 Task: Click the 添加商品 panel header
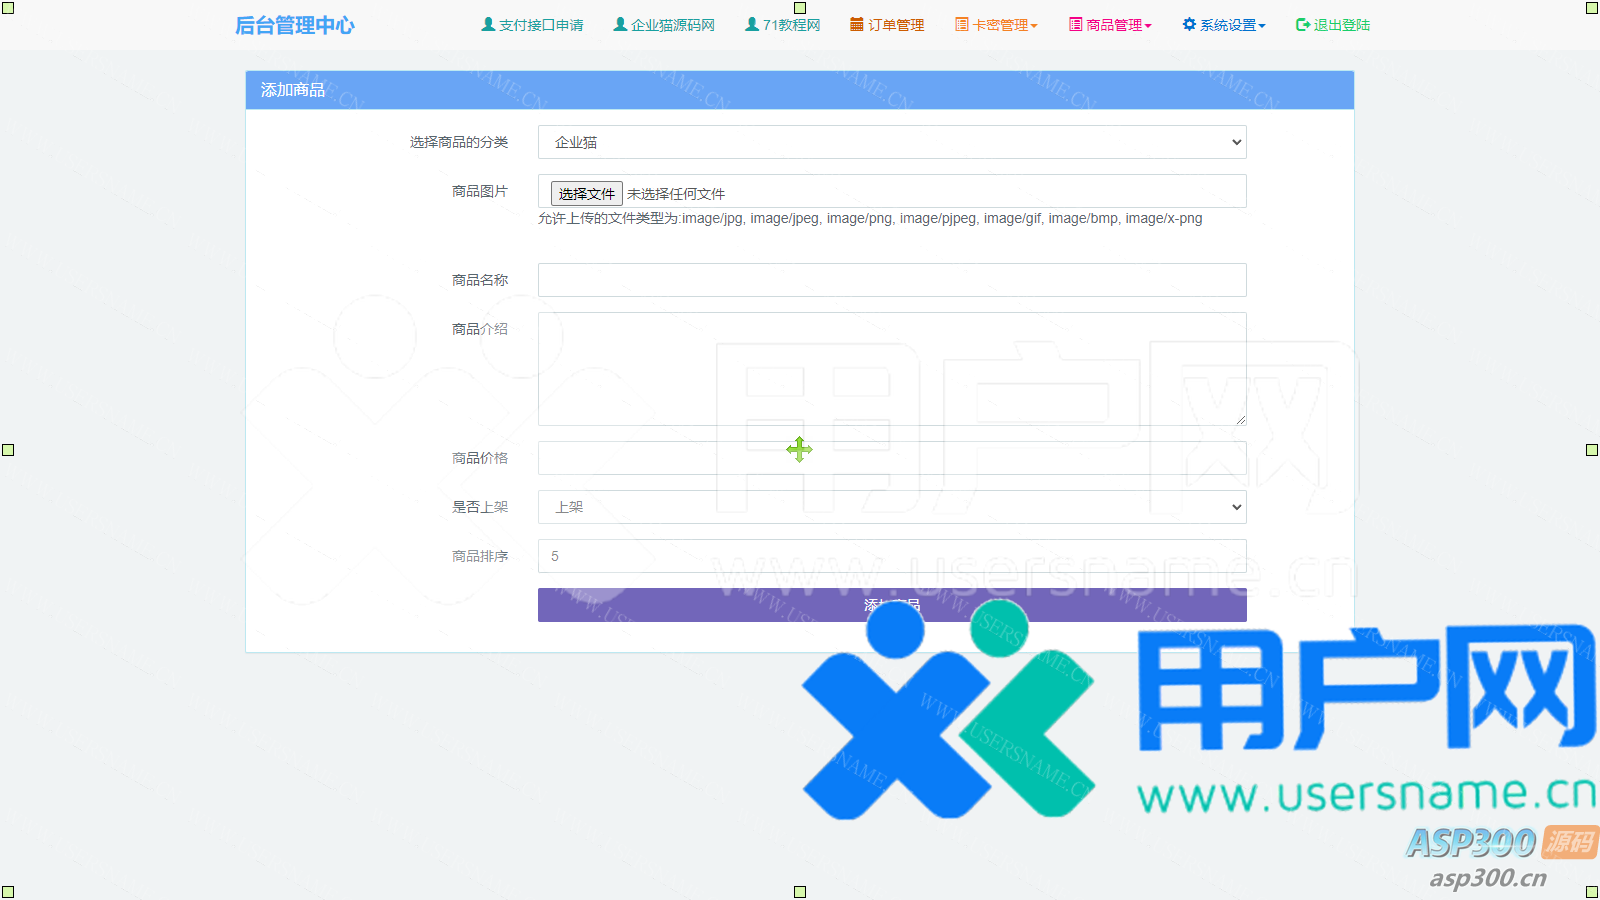pos(800,90)
